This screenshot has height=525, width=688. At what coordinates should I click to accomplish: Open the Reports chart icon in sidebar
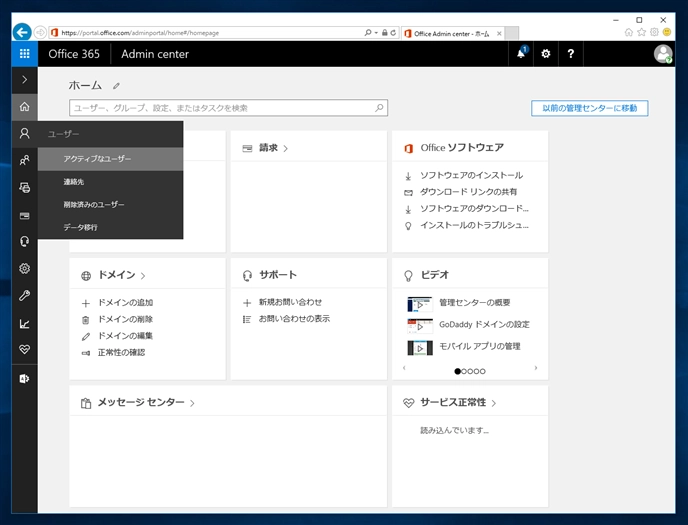click(x=25, y=324)
